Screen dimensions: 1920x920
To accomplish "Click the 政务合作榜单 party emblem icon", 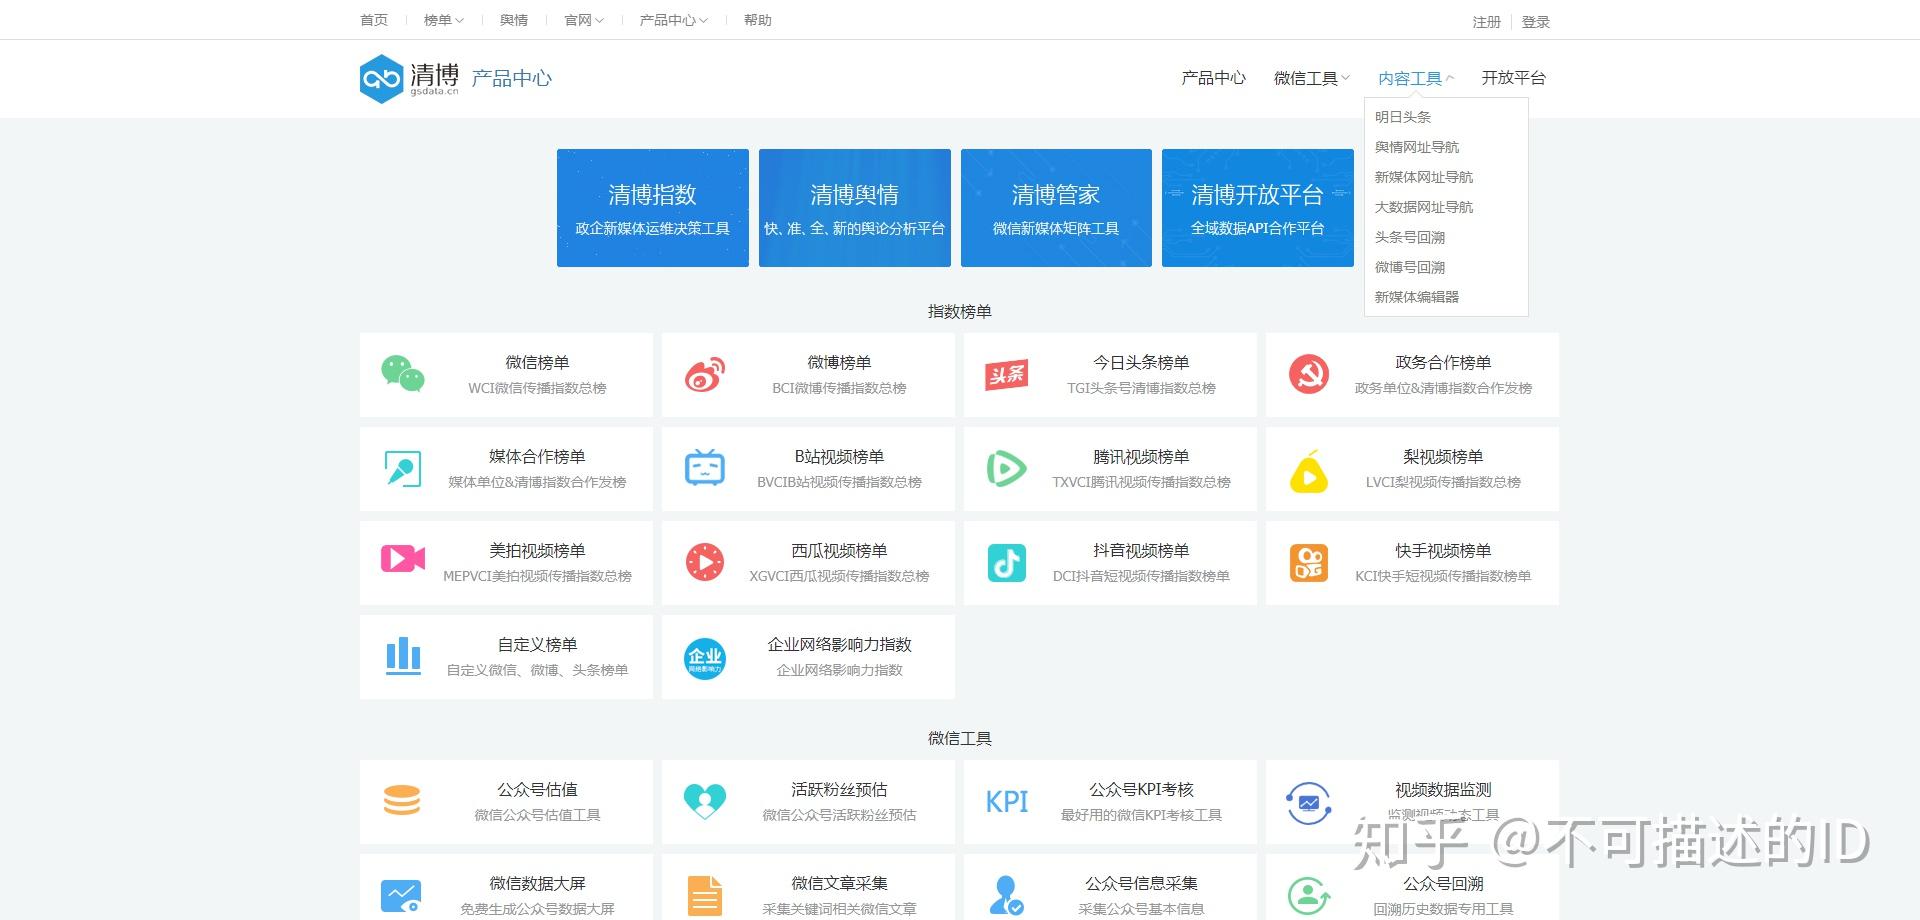I will pos(1309,375).
